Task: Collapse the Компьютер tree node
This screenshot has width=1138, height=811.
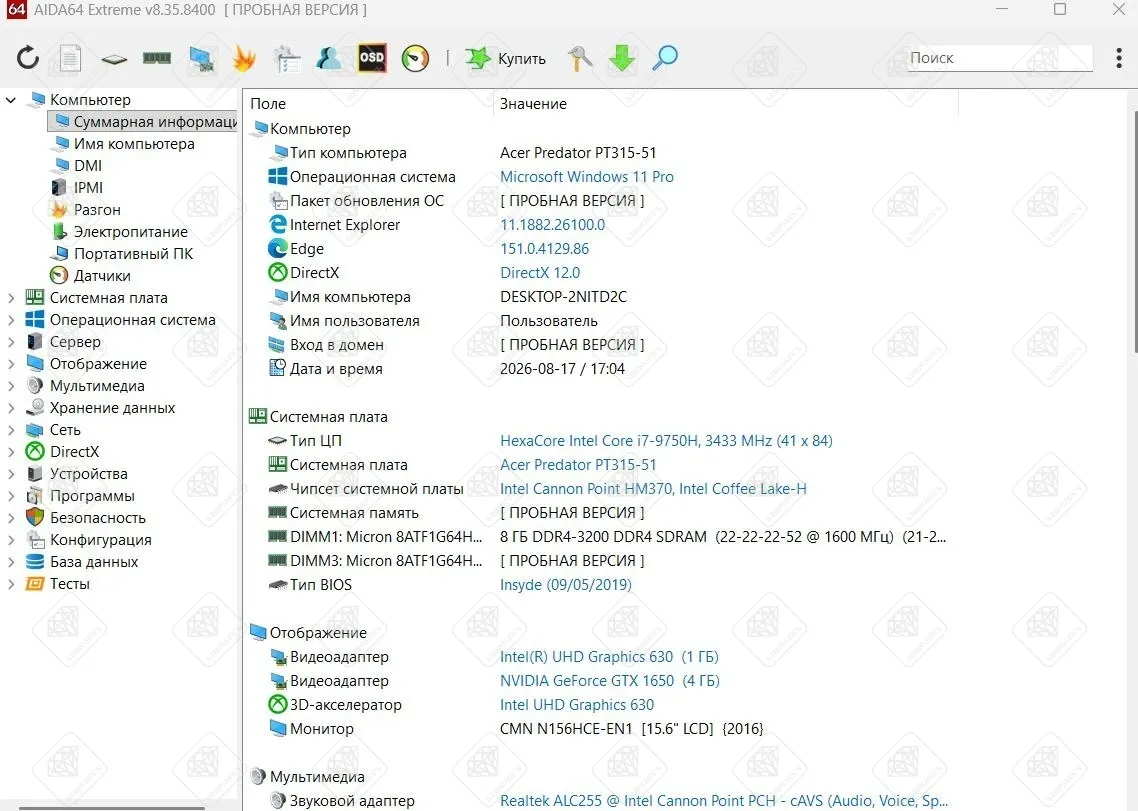Action: pyautogui.click(x=11, y=99)
